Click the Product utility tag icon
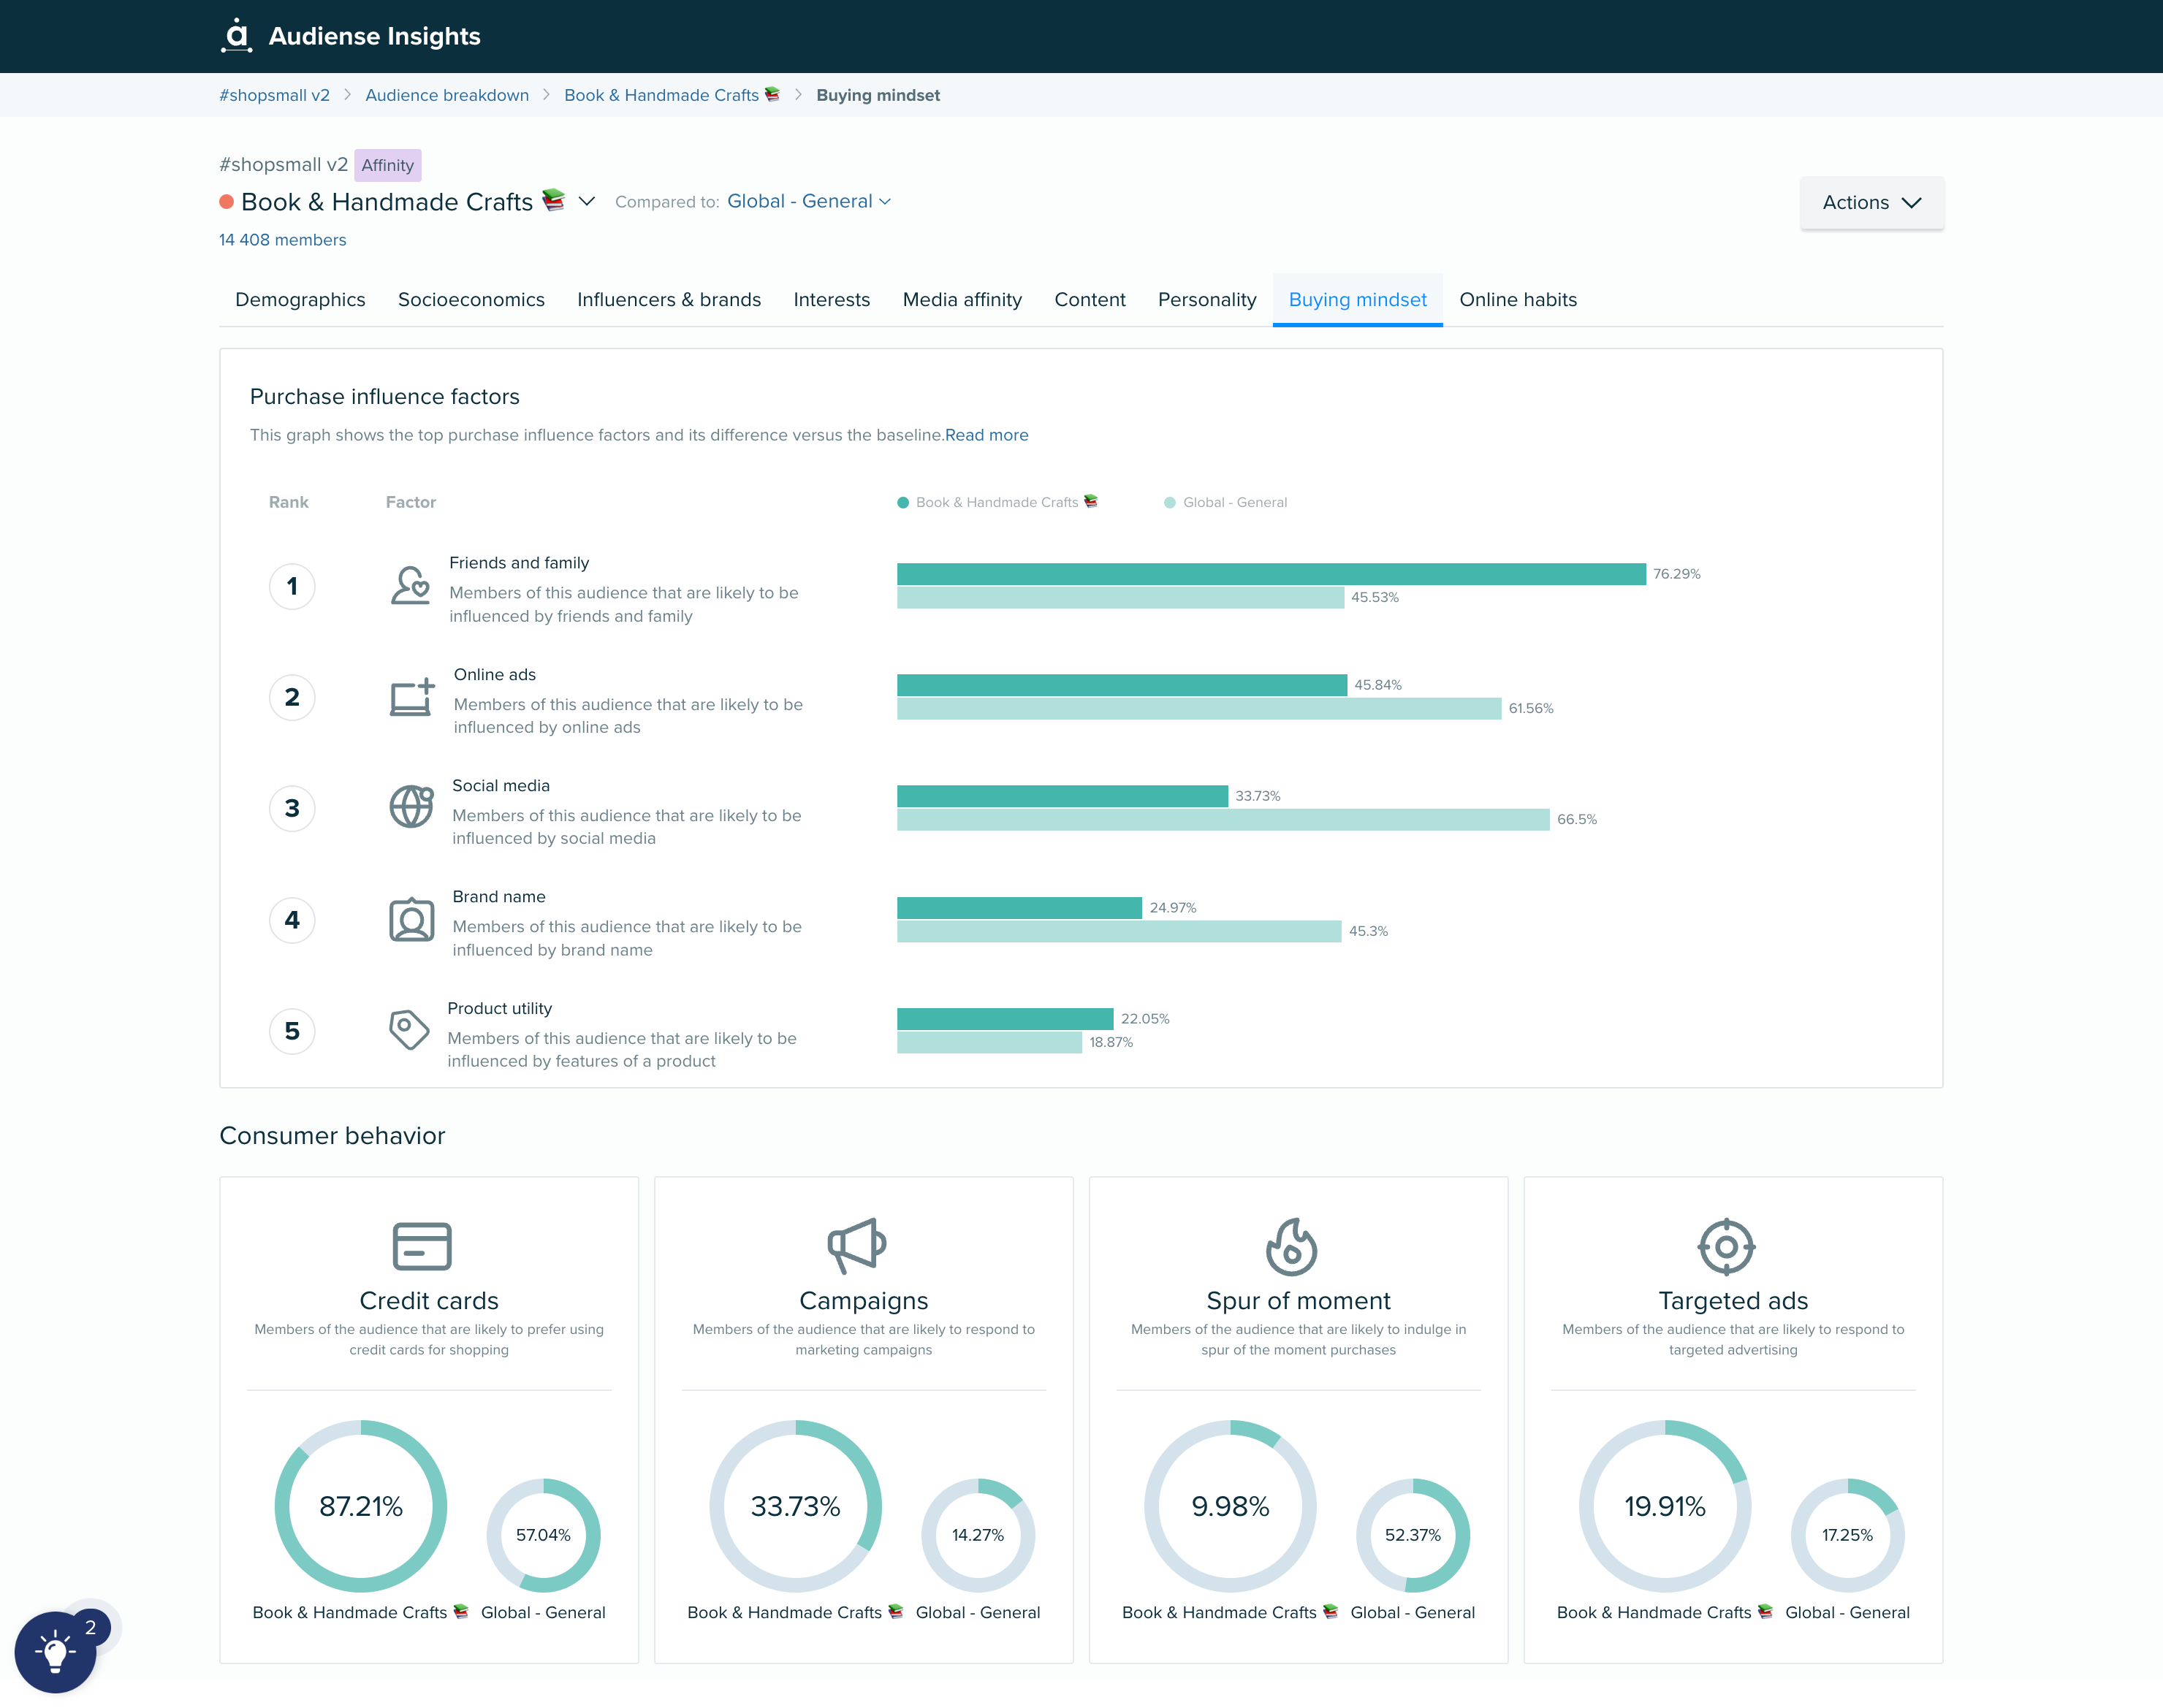This screenshot has height=1708, width=2163. (408, 1029)
